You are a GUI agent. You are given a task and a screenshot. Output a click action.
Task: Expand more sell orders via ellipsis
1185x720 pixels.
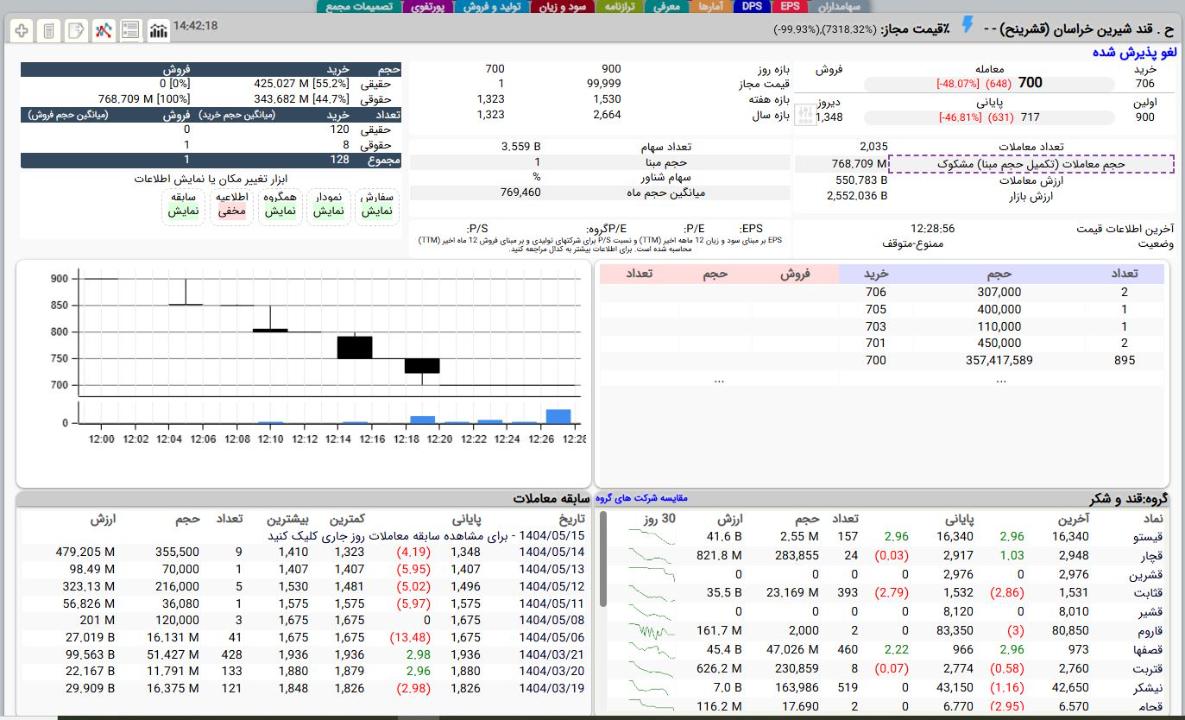(x=717, y=380)
